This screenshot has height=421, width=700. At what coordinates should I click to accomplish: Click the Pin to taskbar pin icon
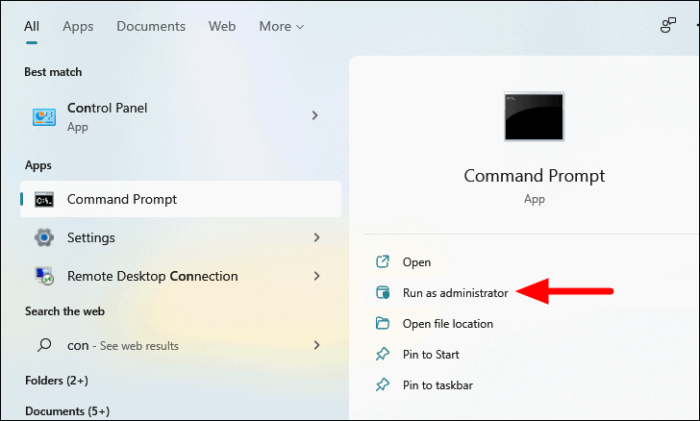[383, 385]
